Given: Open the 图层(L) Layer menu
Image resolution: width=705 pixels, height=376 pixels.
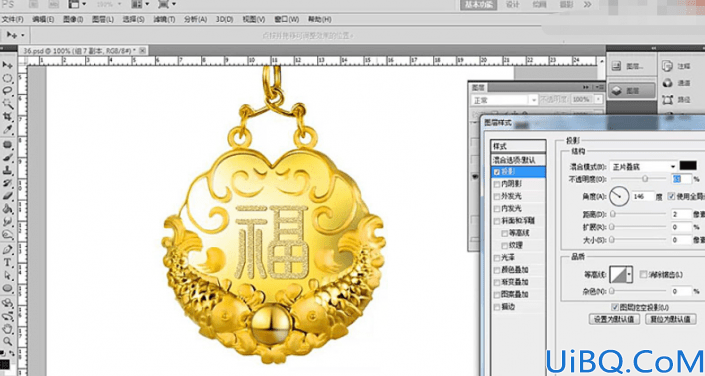Looking at the screenshot, I should [x=103, y=19].
